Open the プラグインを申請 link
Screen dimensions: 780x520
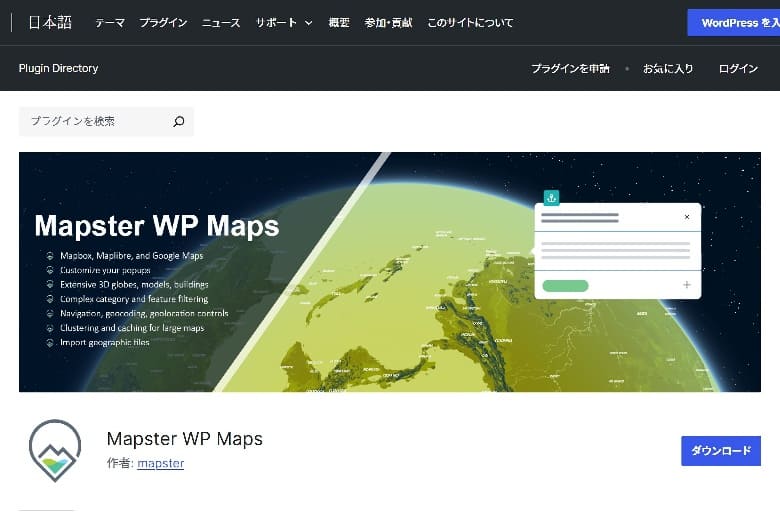point(570,69)
